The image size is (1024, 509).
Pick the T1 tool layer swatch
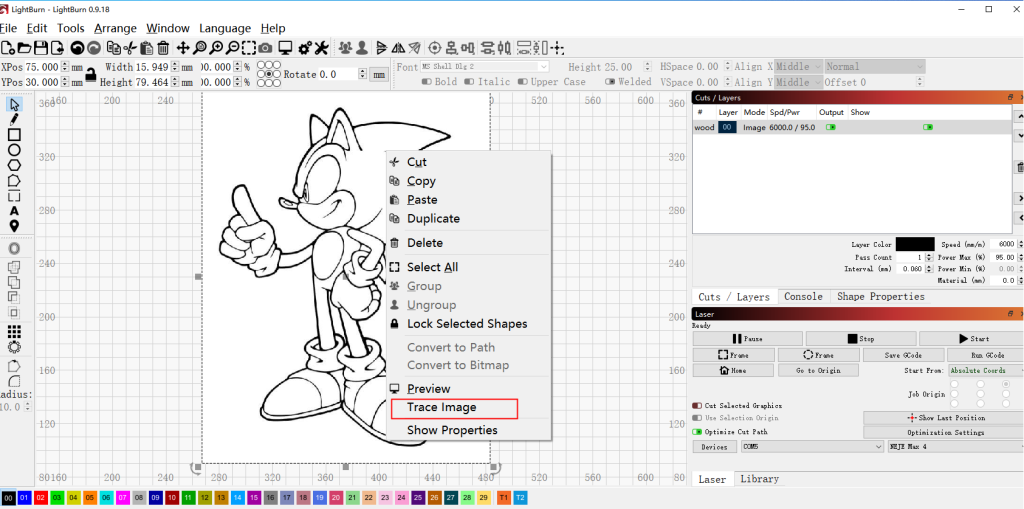504,498
